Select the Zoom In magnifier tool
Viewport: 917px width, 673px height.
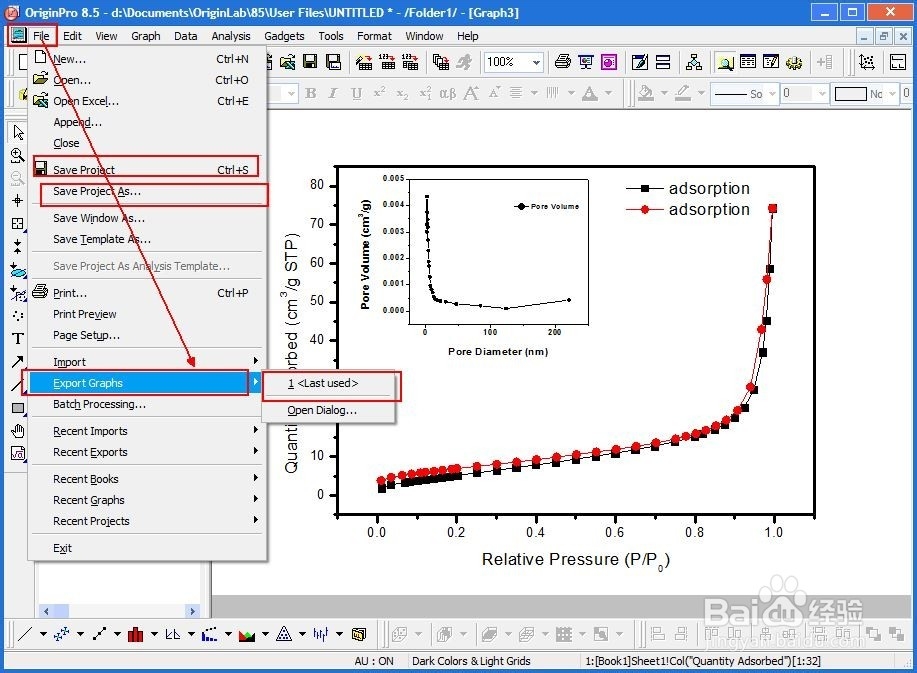(18, 156)
